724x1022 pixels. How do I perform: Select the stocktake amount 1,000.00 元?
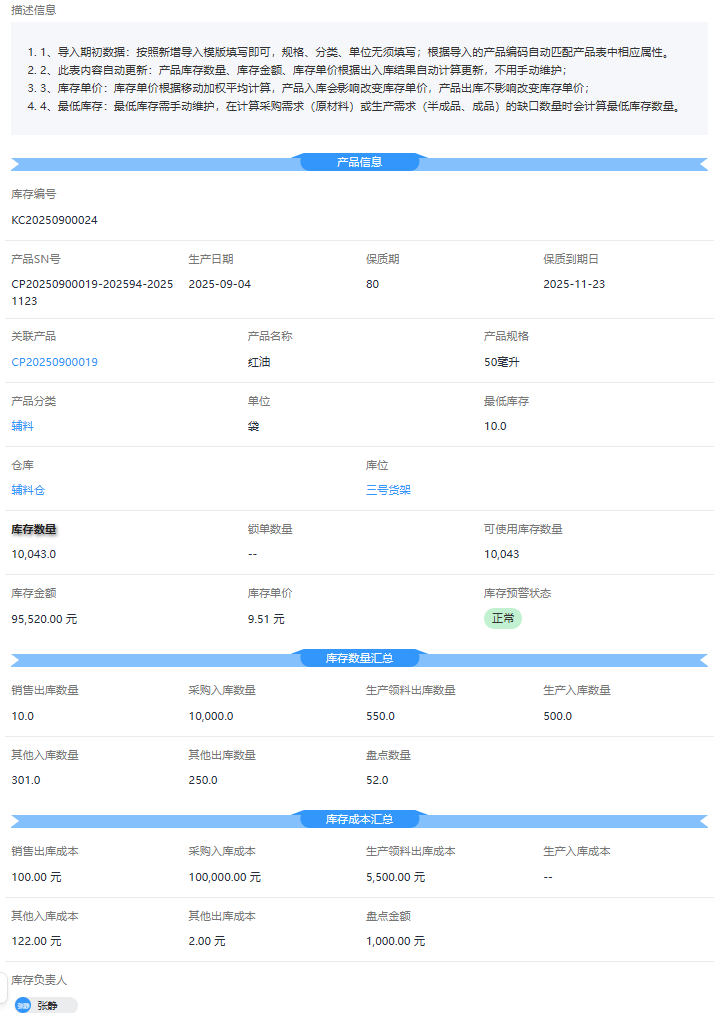(396, 941)
